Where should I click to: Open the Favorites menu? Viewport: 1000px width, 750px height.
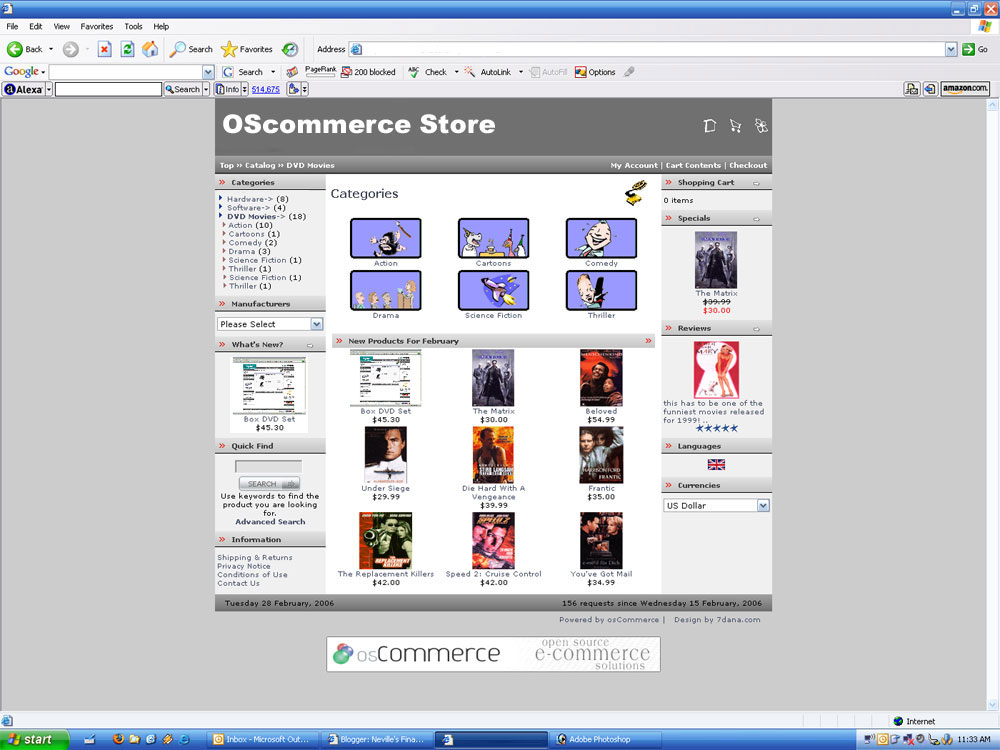(x=97, y=26)
